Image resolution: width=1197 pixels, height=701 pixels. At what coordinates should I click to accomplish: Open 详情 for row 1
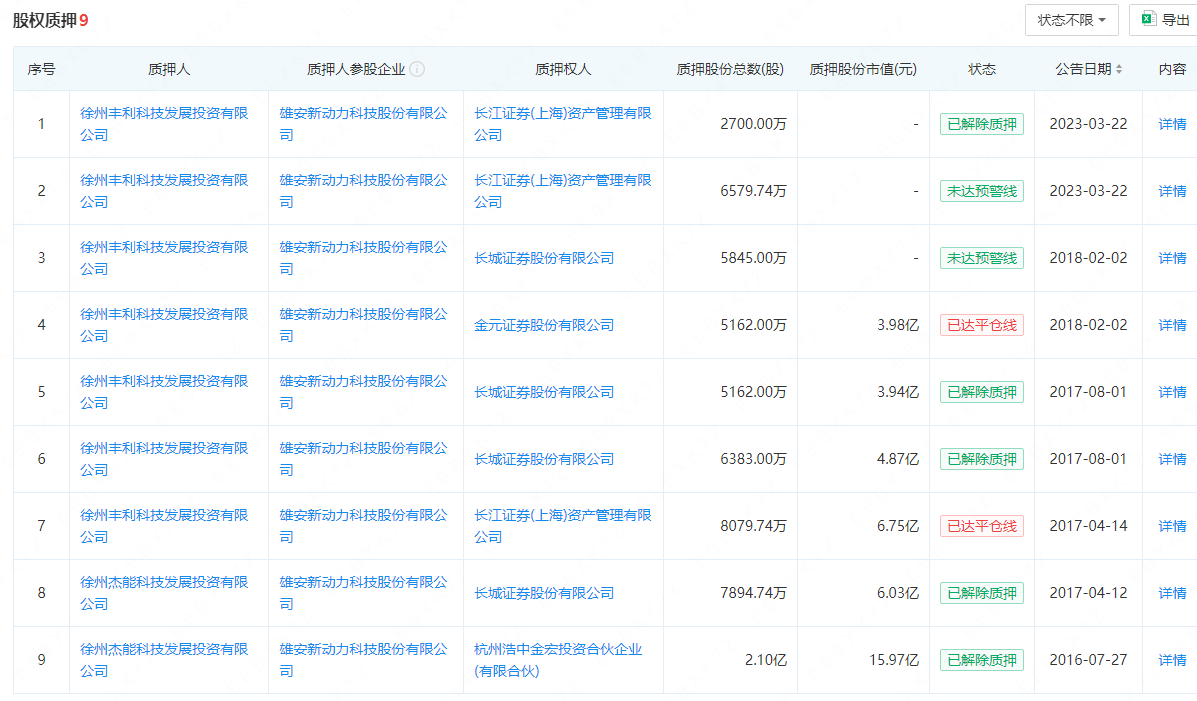tap(1172, 124)
